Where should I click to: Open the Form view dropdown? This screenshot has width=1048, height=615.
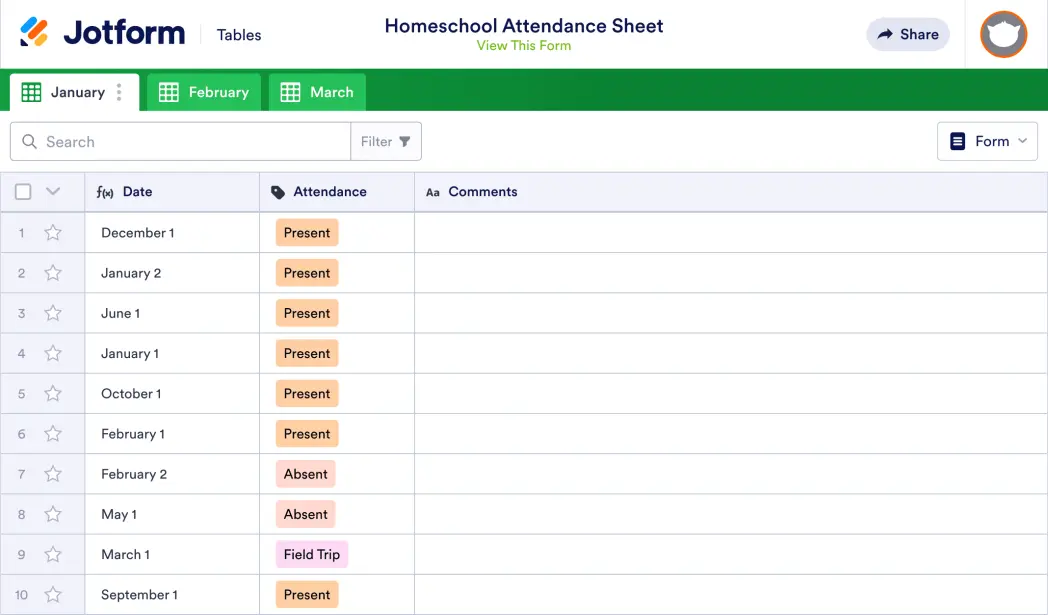click(987, 141)
